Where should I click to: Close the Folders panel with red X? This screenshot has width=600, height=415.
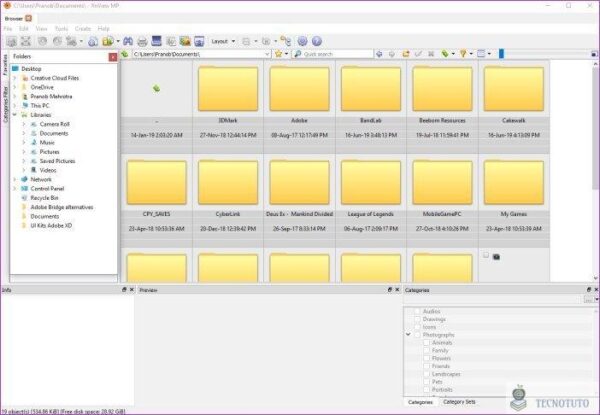point(113,57)
